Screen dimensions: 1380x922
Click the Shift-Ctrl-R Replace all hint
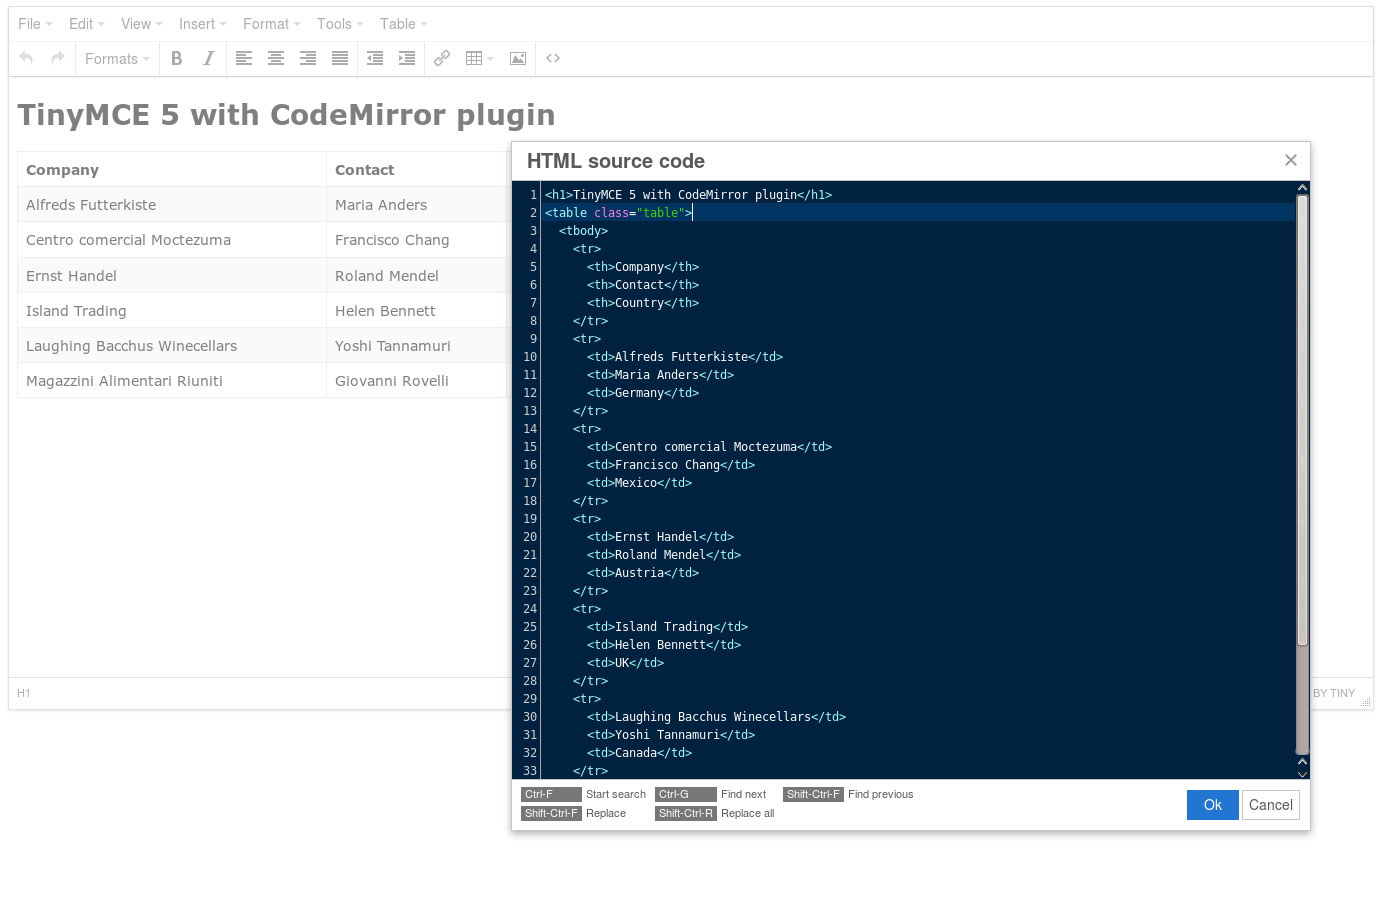[715, 814]
